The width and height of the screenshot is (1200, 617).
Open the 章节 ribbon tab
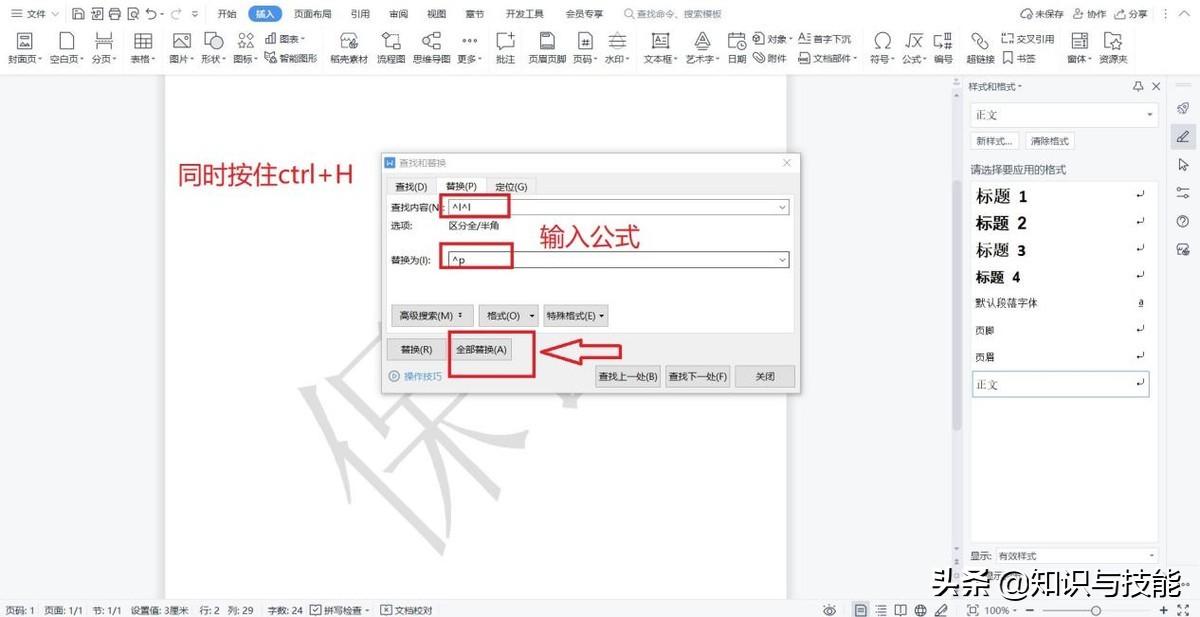pyautogui.click(x=475, y=13)
